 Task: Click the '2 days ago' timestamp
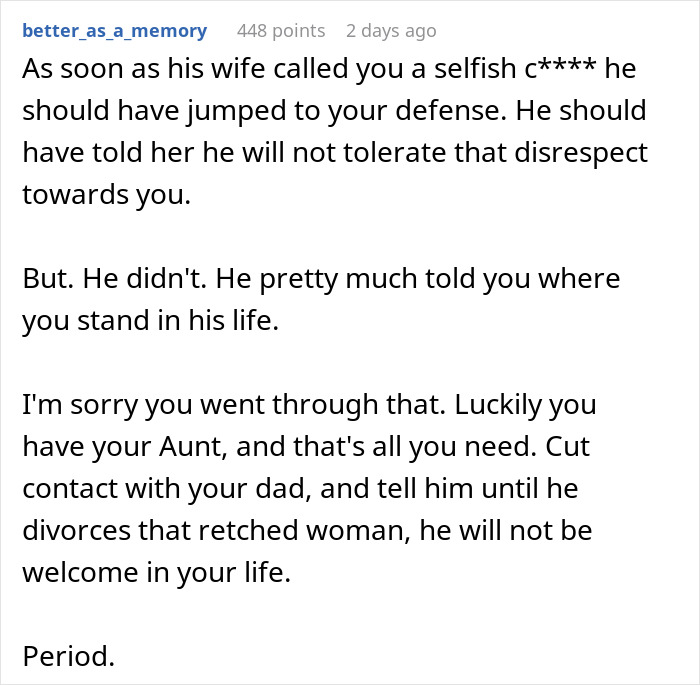(391, 30)
